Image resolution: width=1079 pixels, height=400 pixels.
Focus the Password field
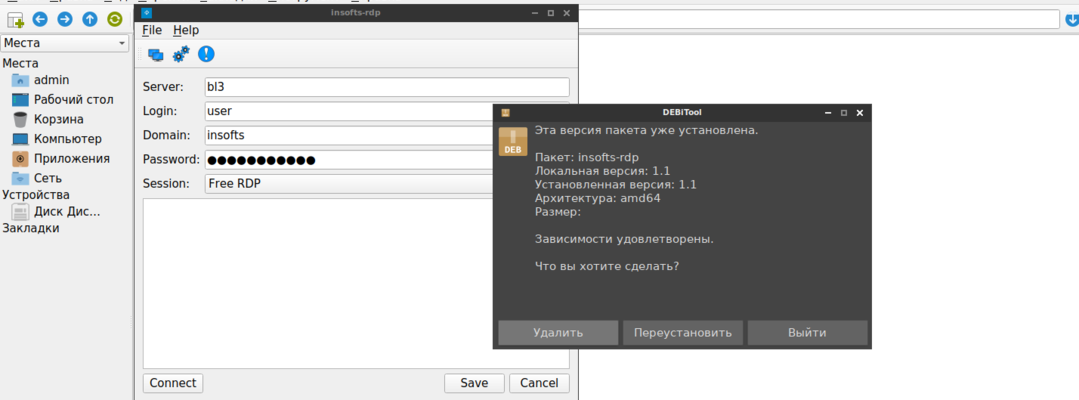point(387,160)
